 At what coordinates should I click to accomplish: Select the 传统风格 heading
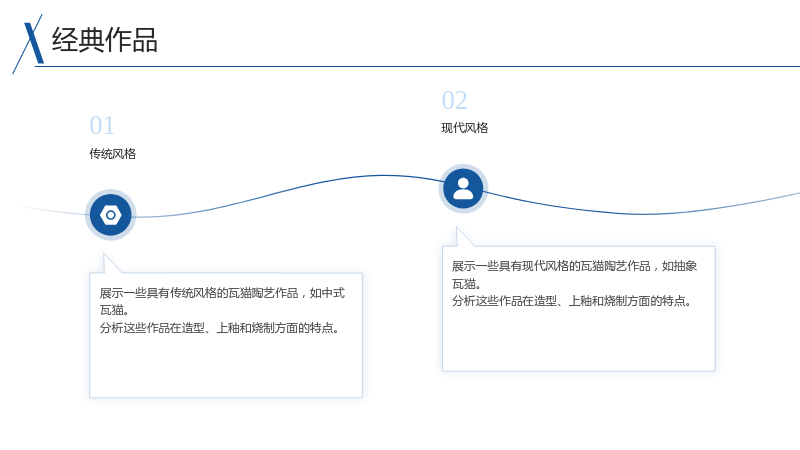pos(112,154)
